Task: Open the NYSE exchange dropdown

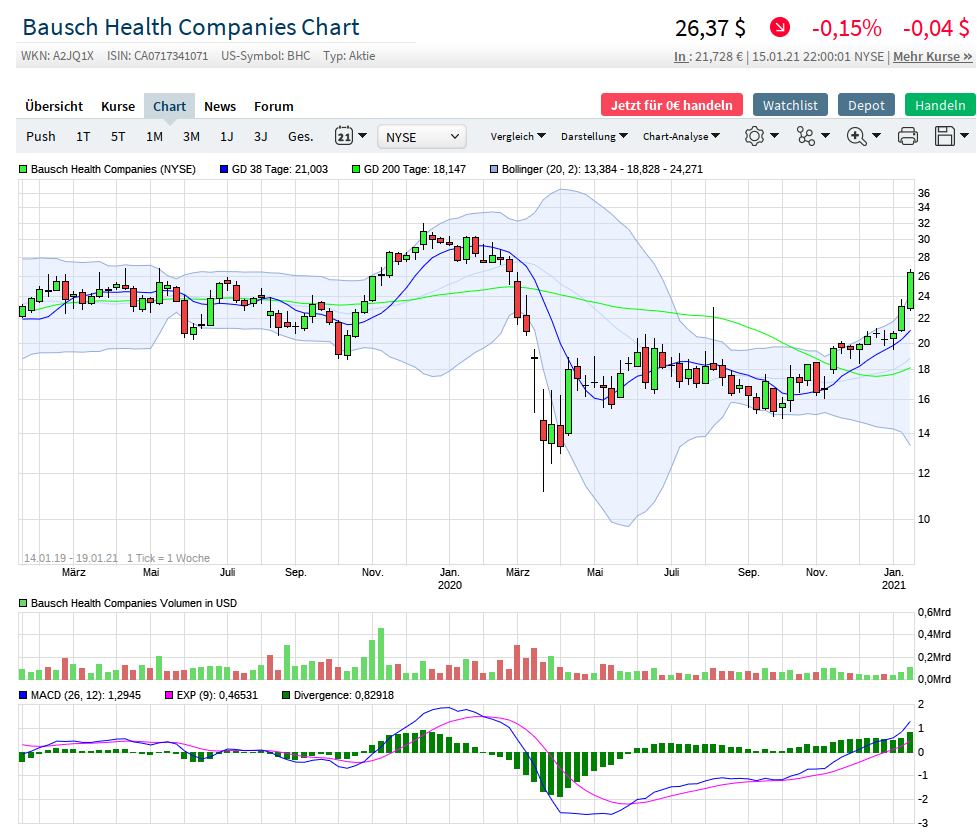Action: 421,136
